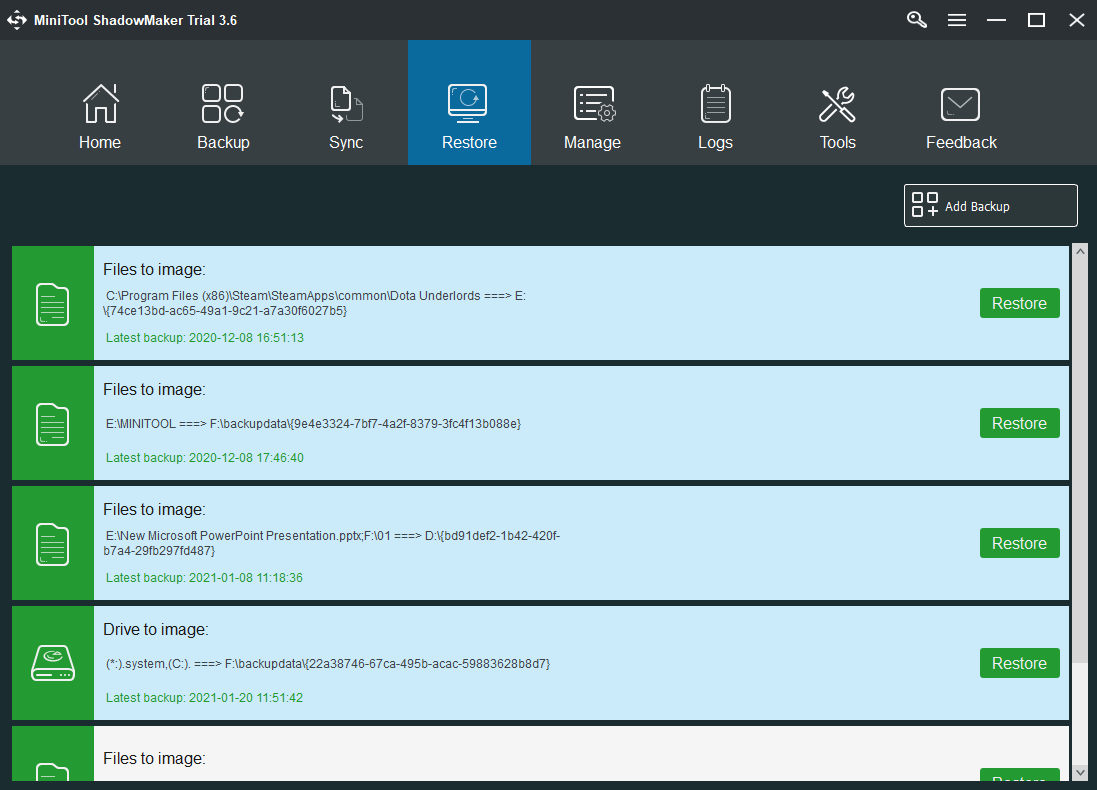Click 'Latest backup: 2020-12-08 17:46:40' text
The width and height of the screenshot is (1097, 790).
click(204, 458)
